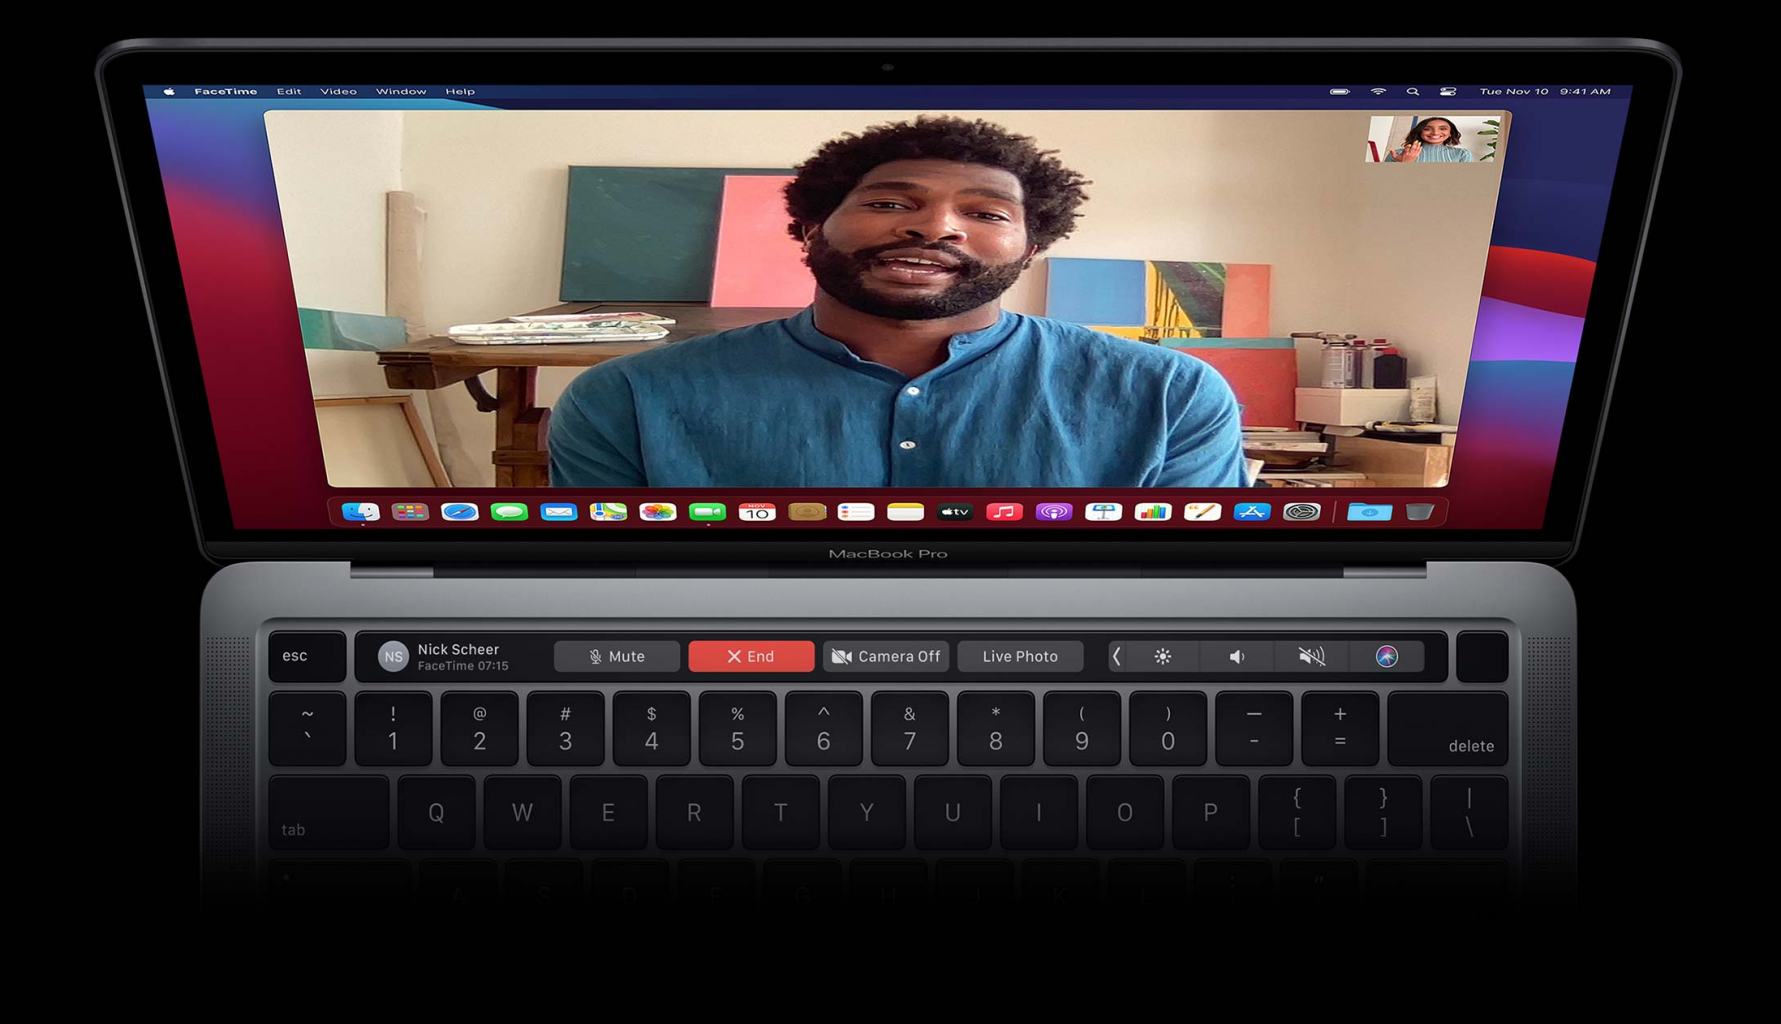
Task: Open Spotlight search in menu bar
Action: (x=1412, y=91)
